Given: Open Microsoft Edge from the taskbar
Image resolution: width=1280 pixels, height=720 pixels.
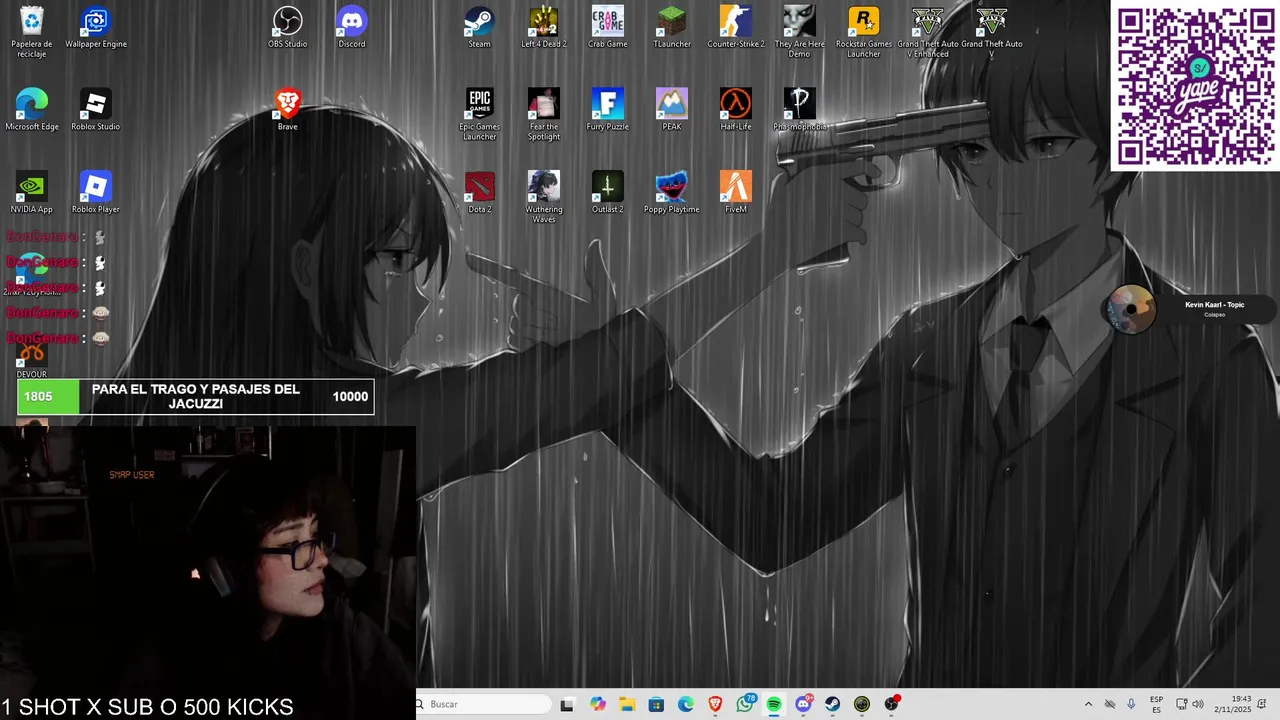Looking at the screenshot, I should pos(686,704).
